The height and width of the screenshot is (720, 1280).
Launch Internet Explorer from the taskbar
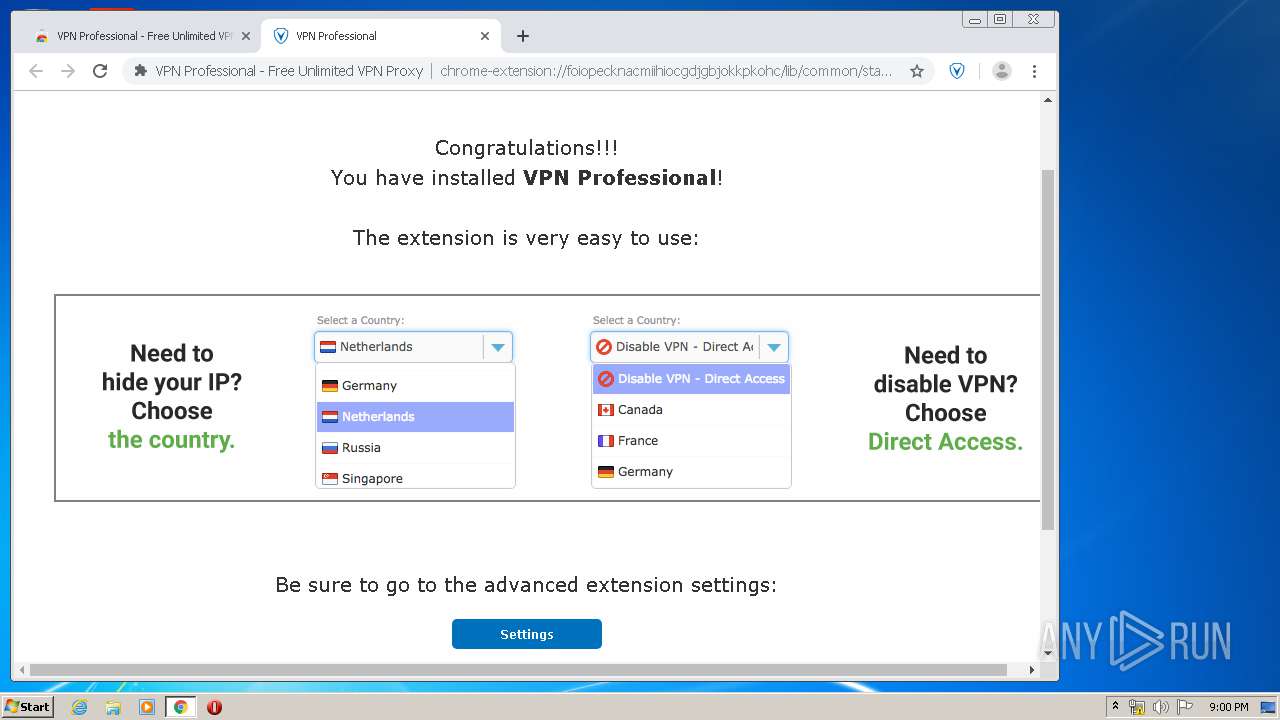(79, 707)
